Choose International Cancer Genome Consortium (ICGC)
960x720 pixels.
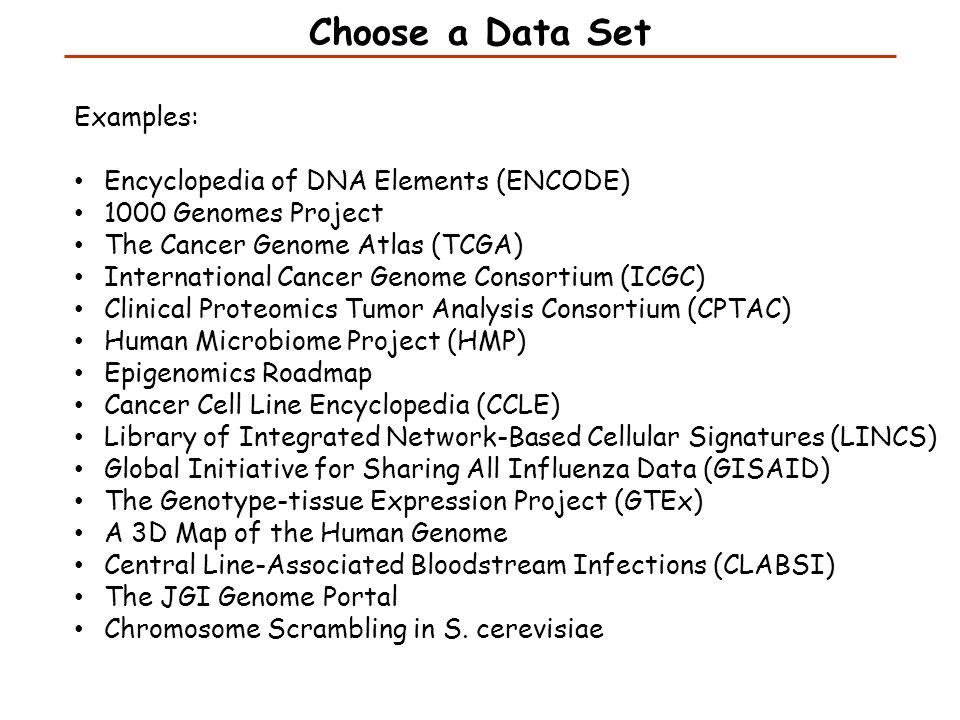point(405,277)
